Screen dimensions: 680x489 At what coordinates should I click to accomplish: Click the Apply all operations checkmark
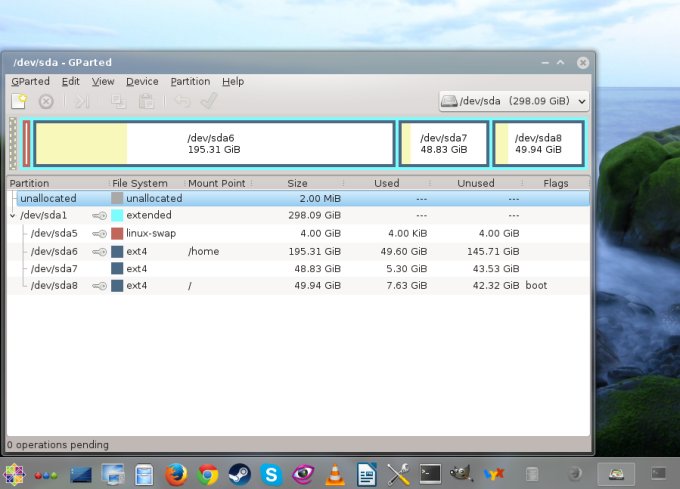click(x=208, y=101)
